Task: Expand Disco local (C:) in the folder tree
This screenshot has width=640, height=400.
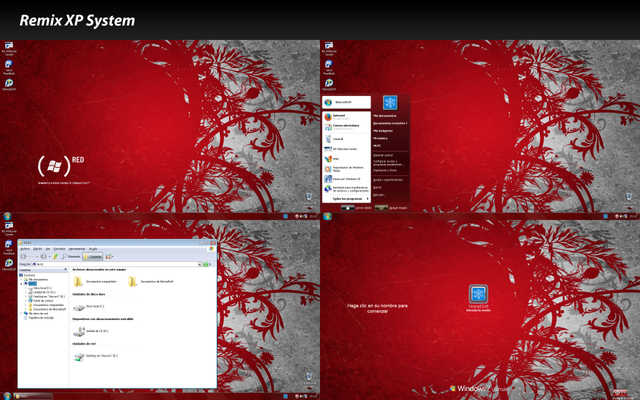Action: (x=25, y=288)
